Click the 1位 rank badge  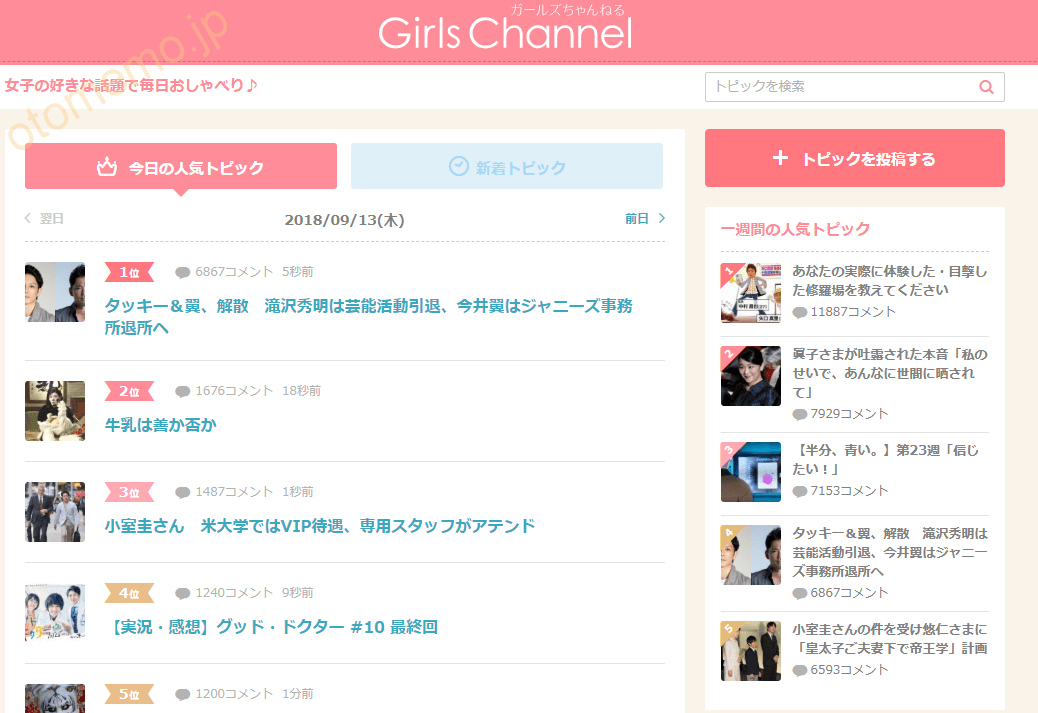129,272
